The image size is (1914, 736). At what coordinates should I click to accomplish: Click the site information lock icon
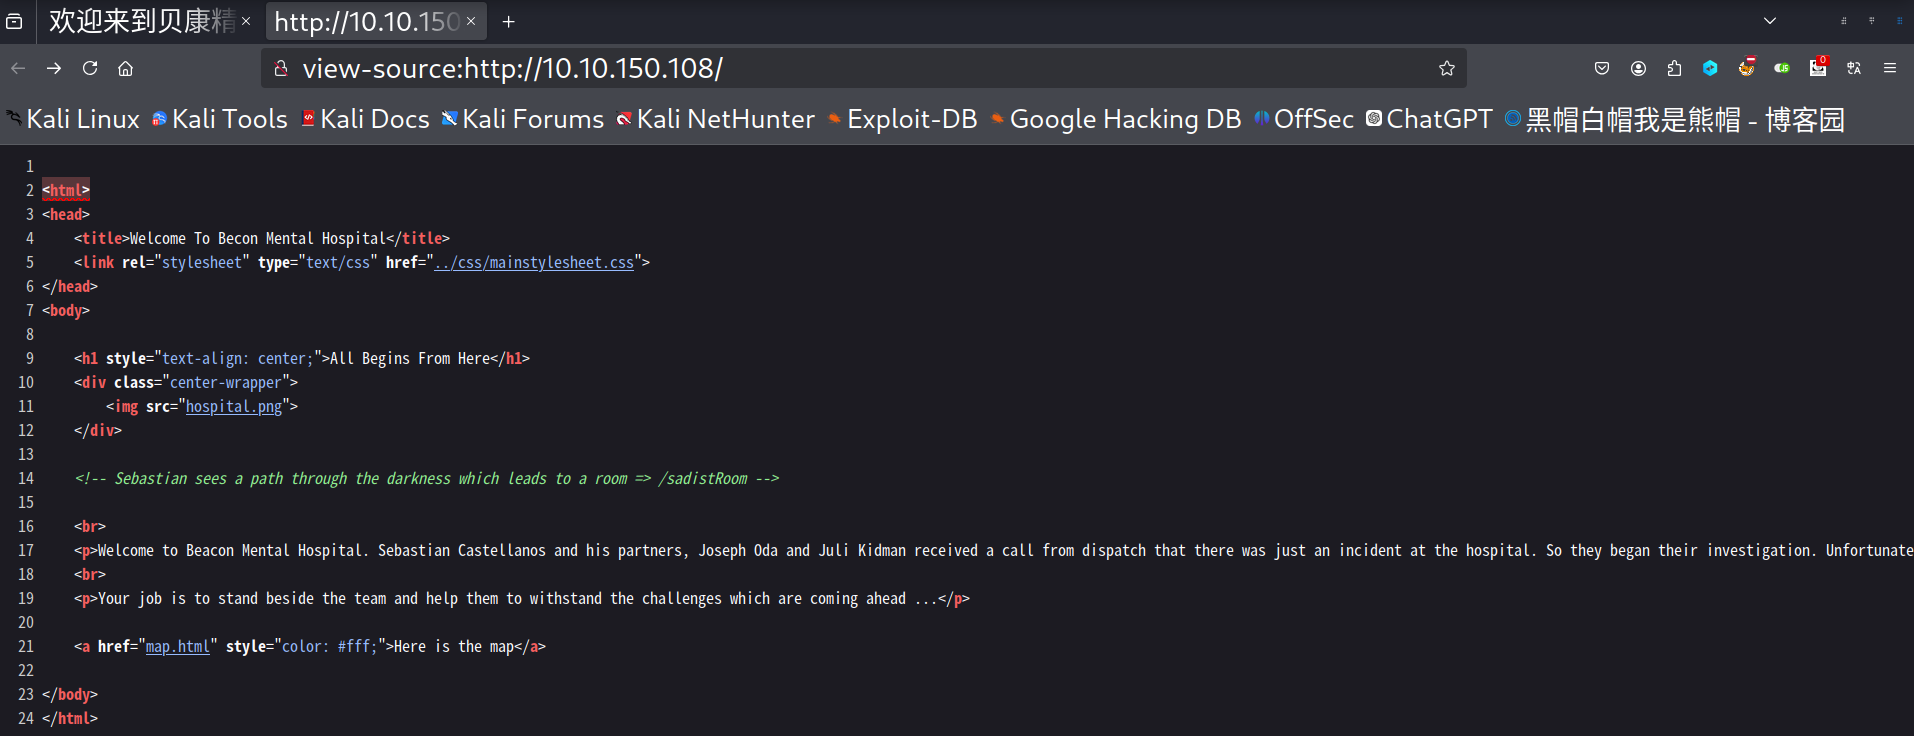coord(281,68)
